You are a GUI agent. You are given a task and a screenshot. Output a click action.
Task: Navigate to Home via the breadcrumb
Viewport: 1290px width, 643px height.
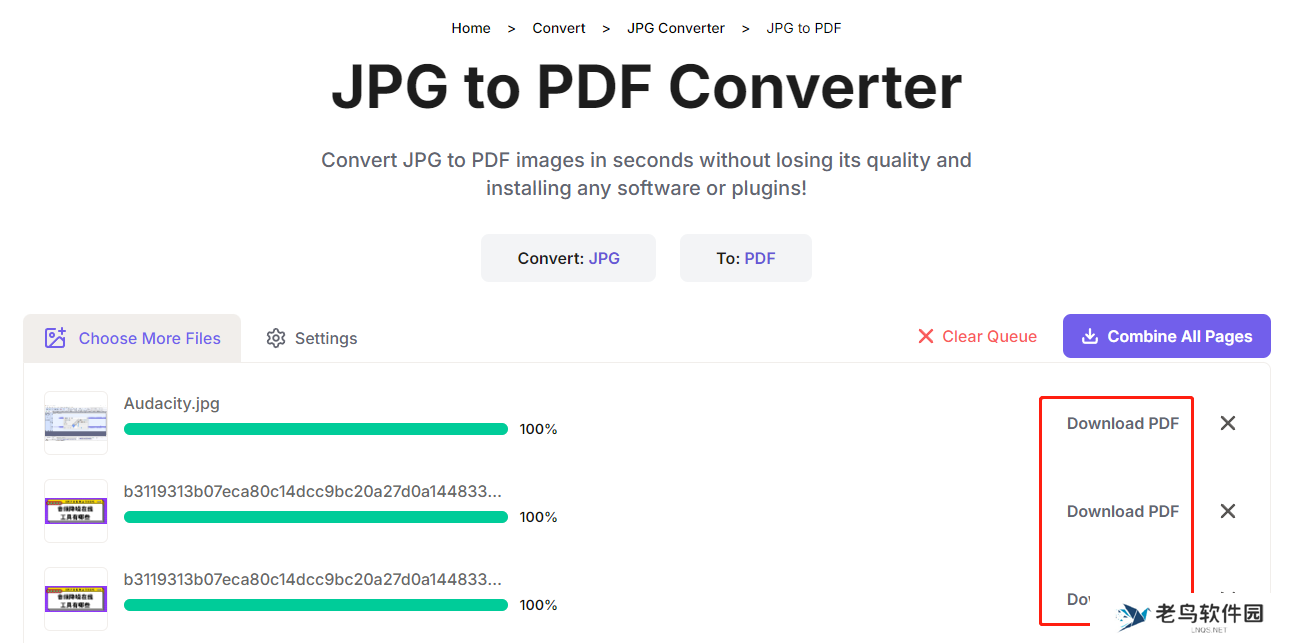click(471, 28)
